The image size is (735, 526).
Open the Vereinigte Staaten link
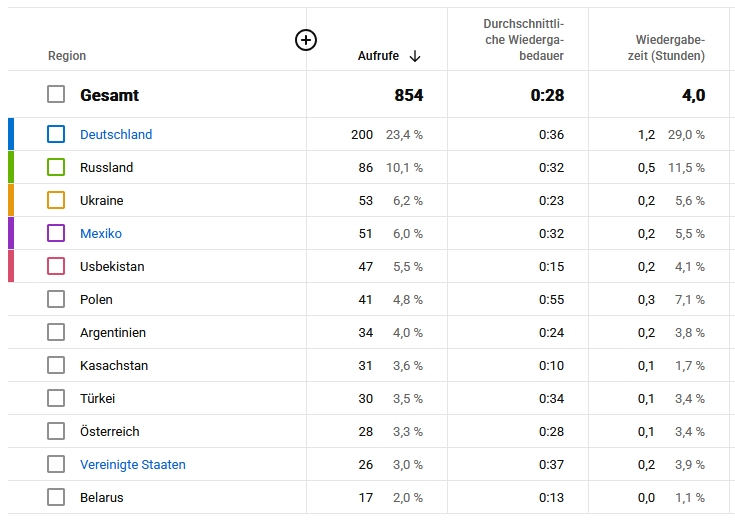pos(133,465)
